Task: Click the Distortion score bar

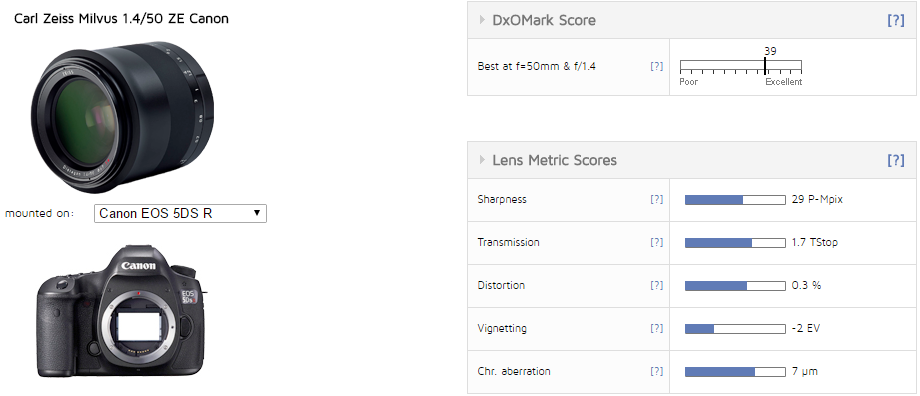Action: (735, 286)
